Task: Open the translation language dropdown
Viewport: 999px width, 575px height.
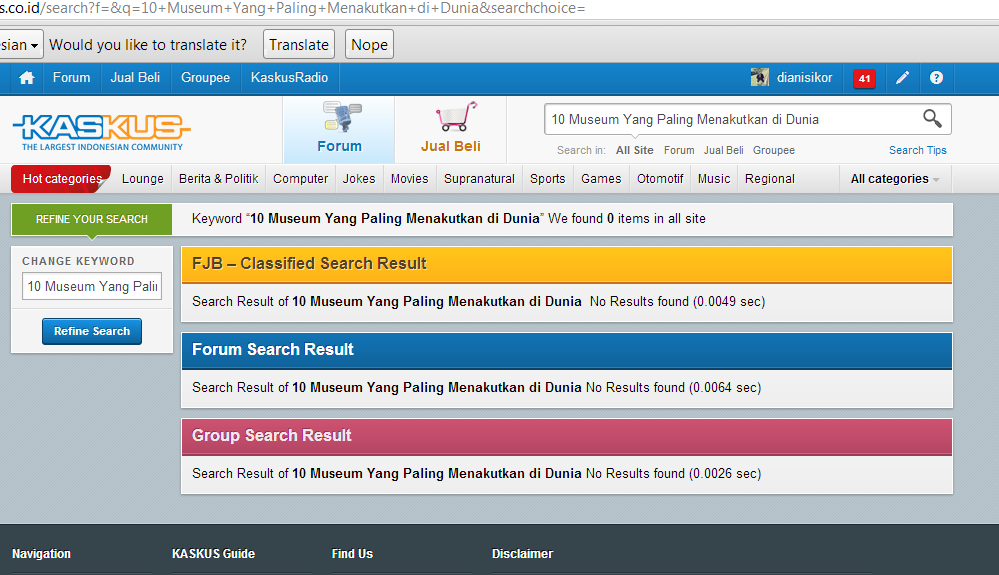Action: (20, 45)
